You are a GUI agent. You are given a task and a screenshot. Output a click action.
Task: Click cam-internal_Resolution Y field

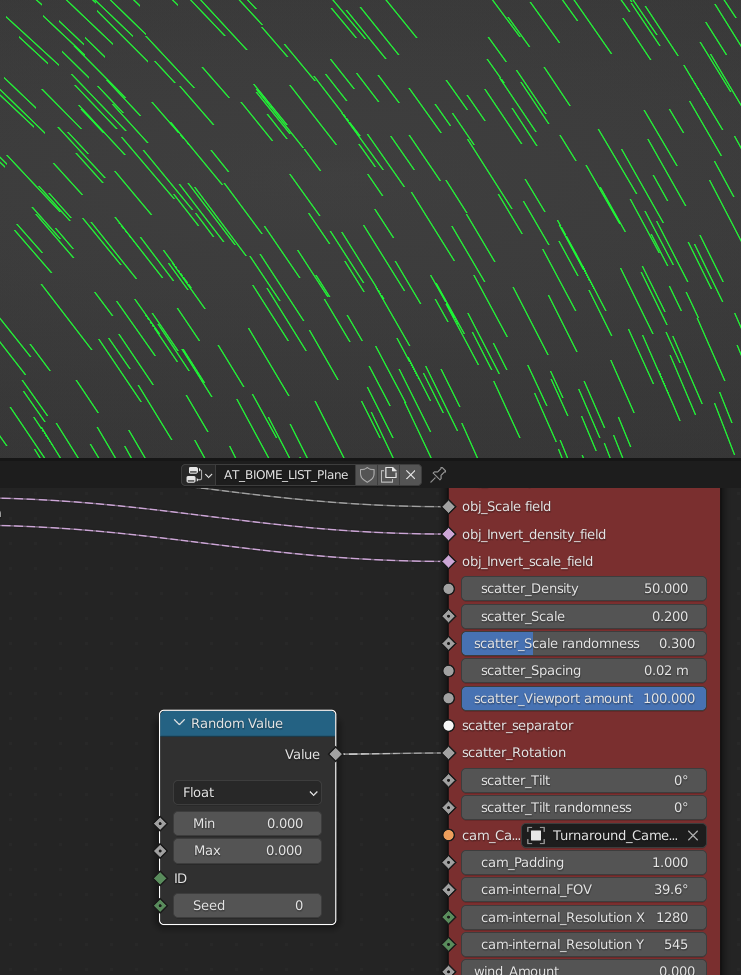[x=584, y=945]
